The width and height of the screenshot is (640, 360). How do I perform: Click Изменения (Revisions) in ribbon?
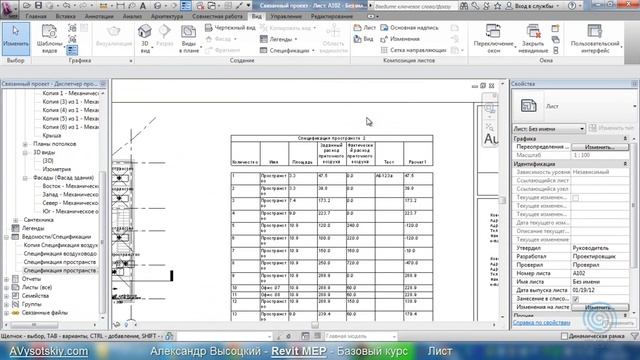coord(400,39)
